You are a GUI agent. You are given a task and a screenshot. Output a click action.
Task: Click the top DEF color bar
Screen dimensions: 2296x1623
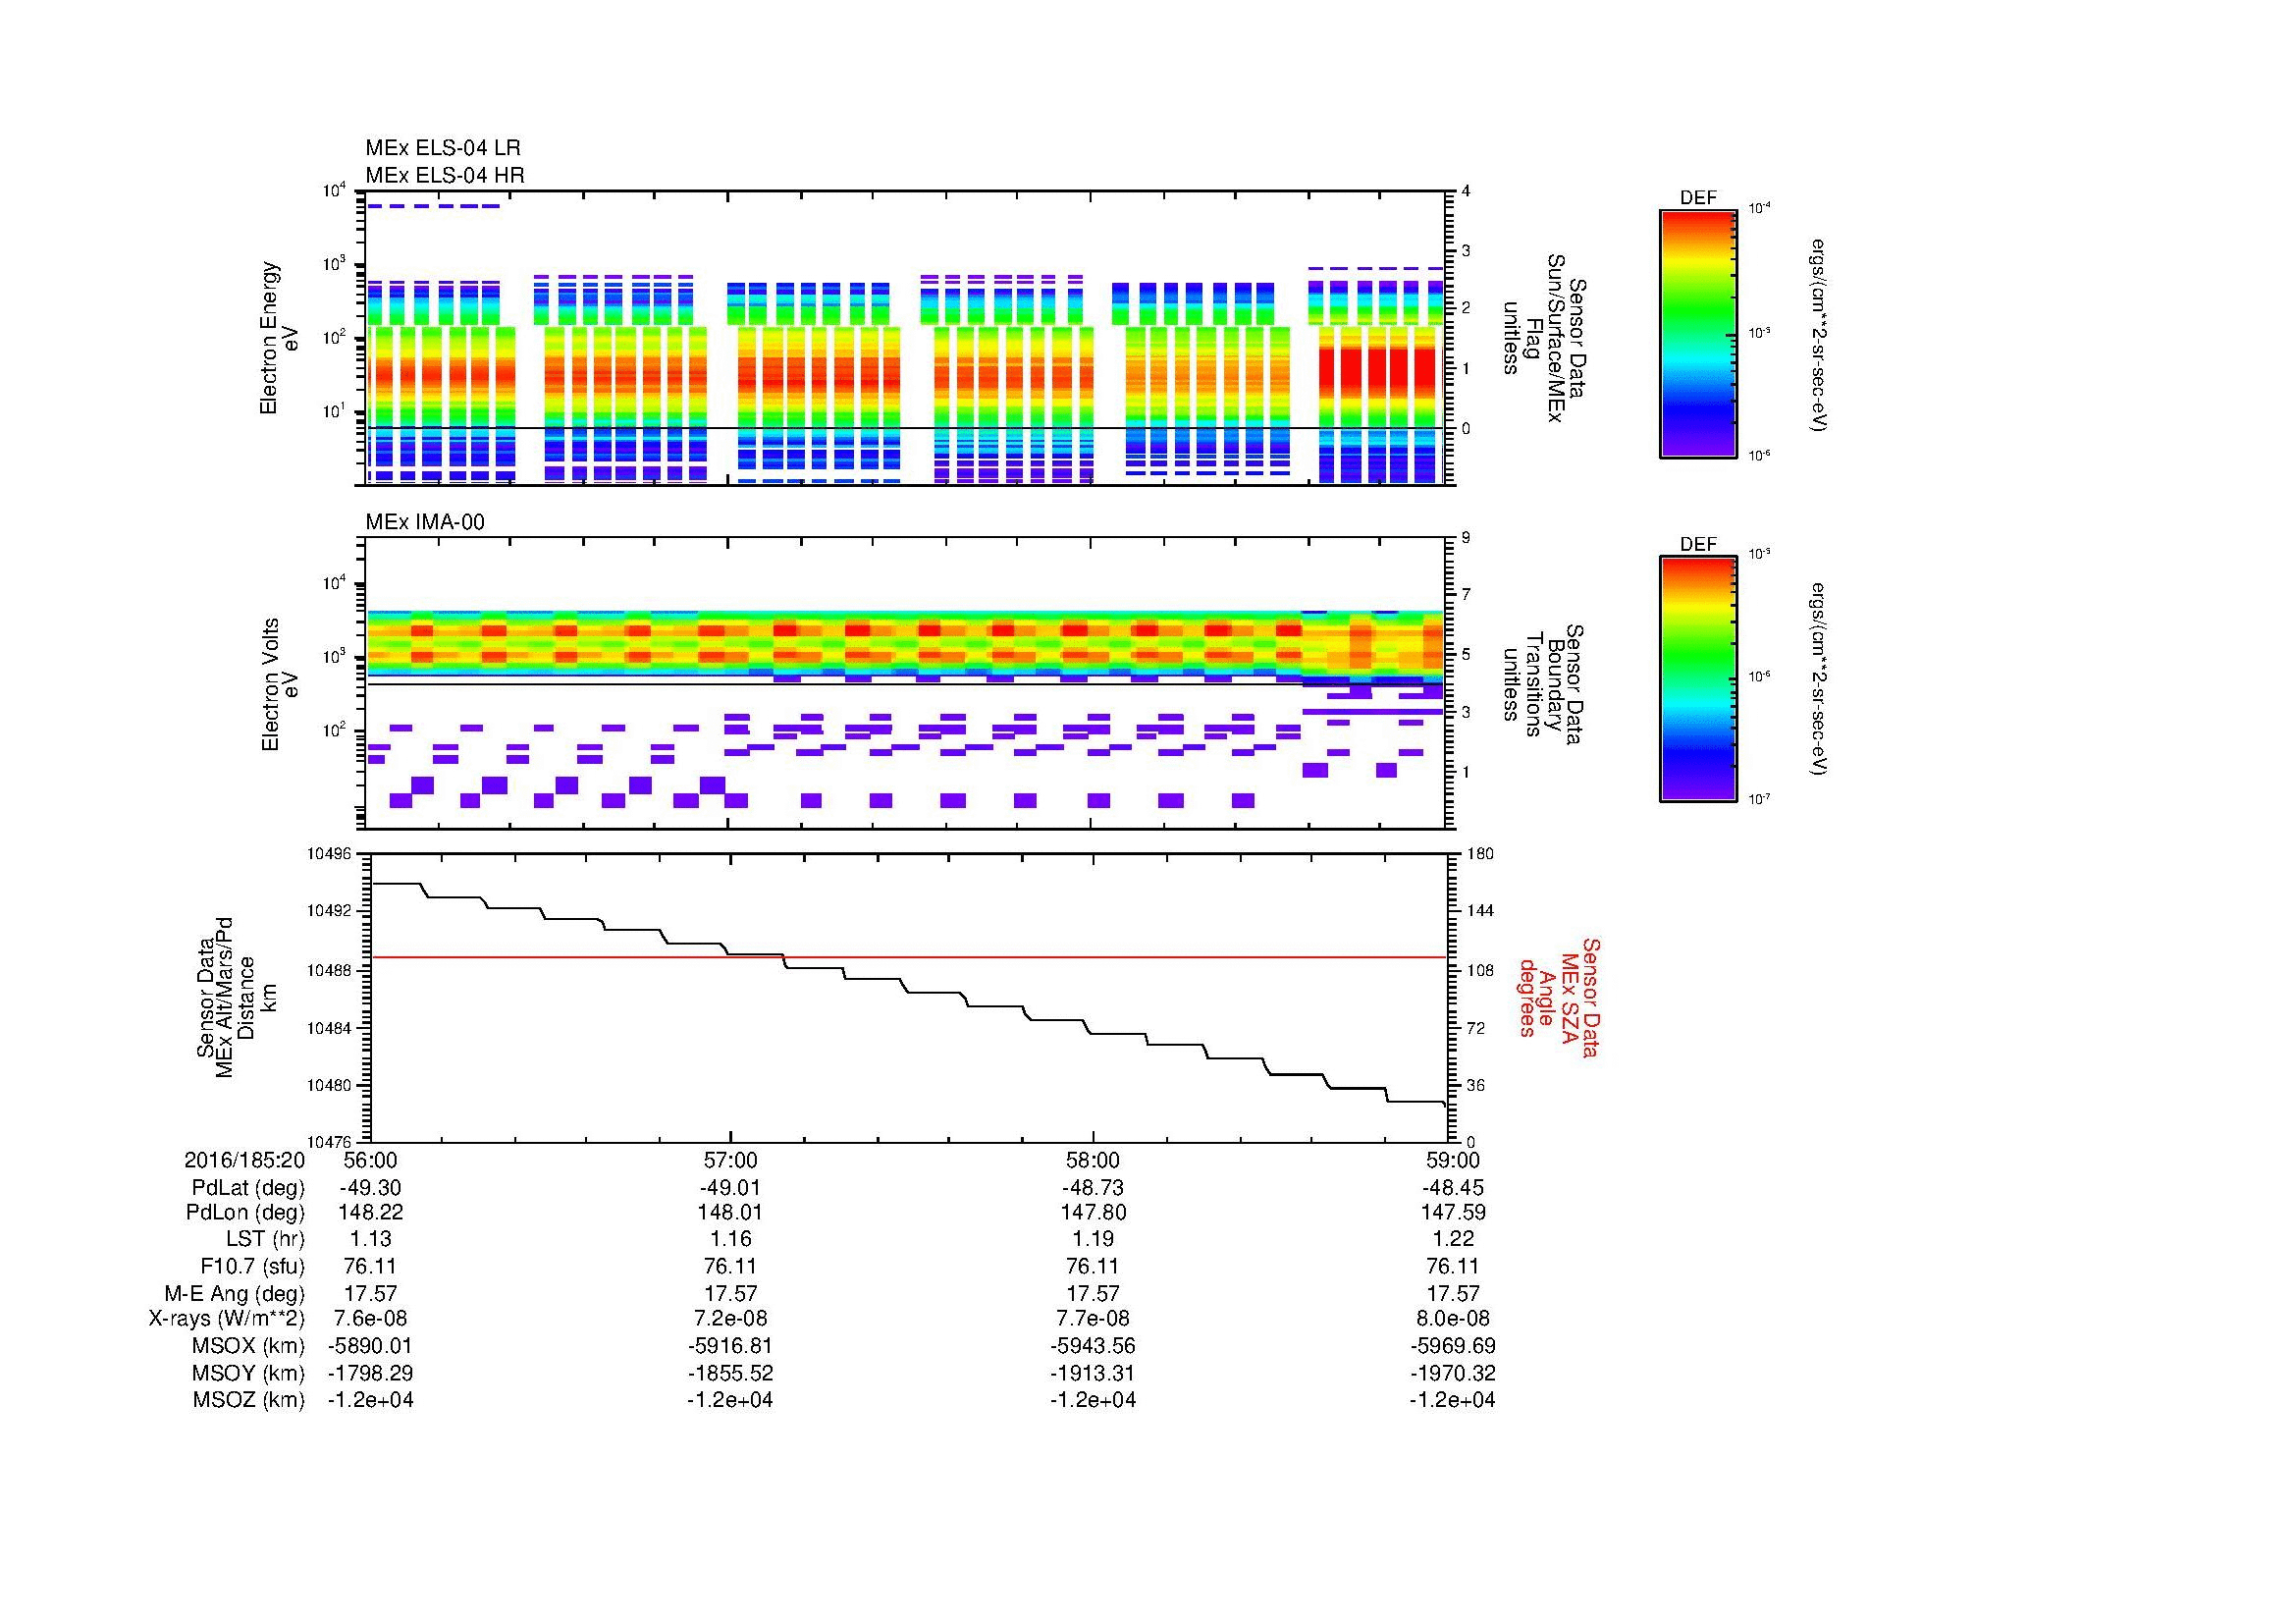(x=1698, y=333)
